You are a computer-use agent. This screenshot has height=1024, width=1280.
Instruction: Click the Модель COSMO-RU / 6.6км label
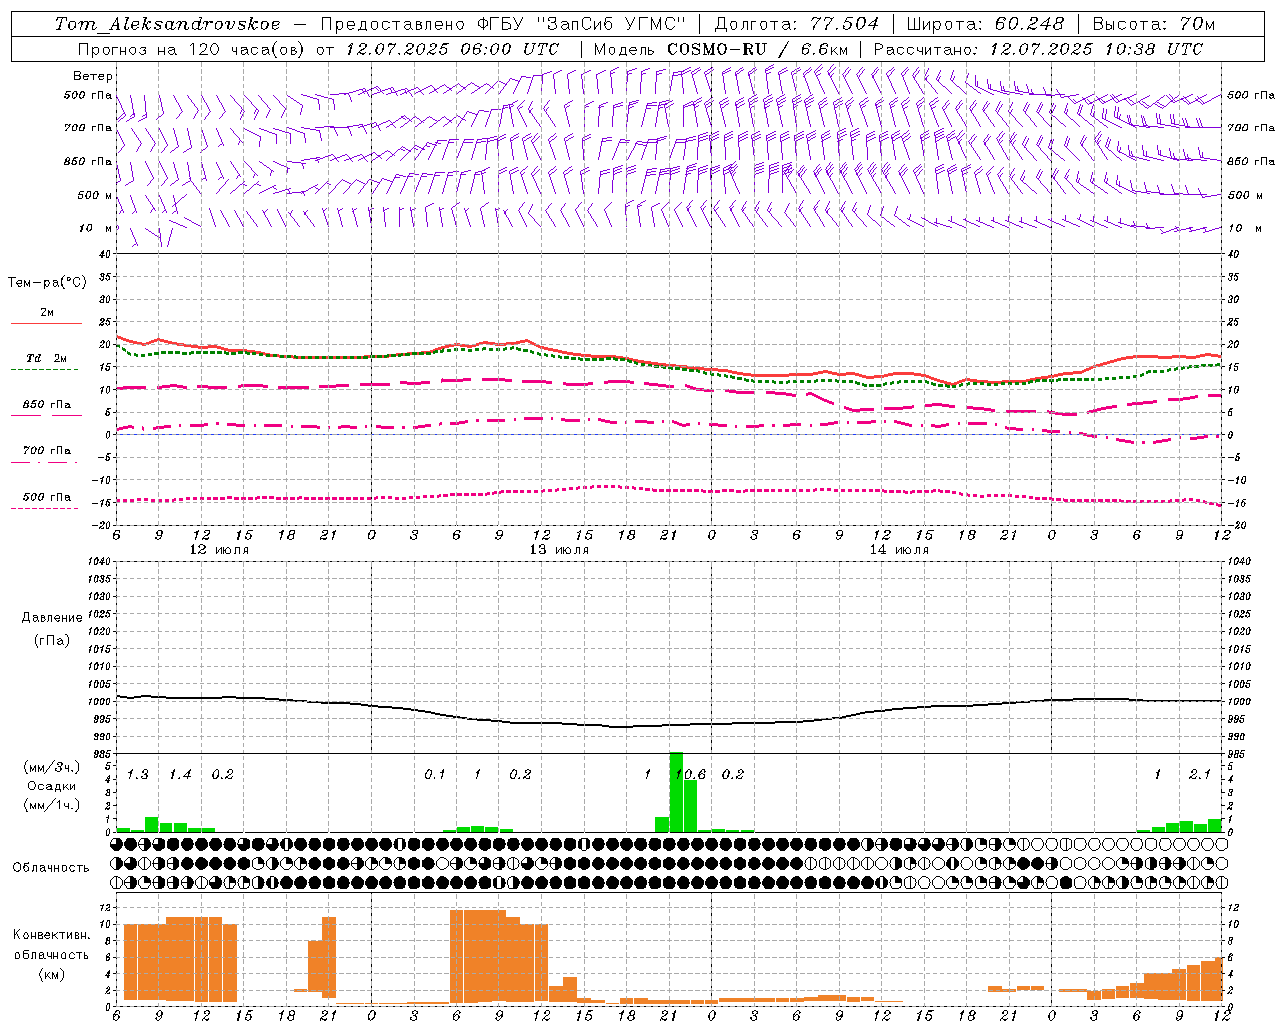click(x=720, y=49)
